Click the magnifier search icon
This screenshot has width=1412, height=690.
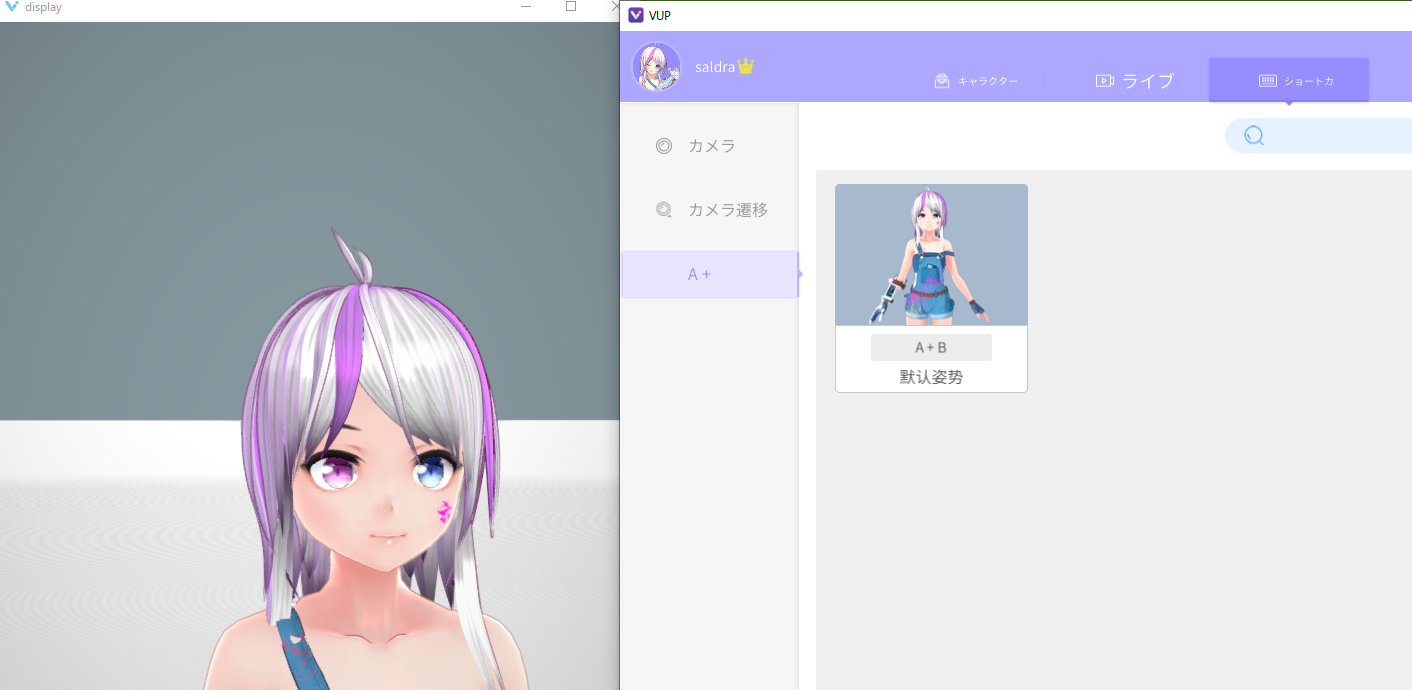coord(1254,136)
